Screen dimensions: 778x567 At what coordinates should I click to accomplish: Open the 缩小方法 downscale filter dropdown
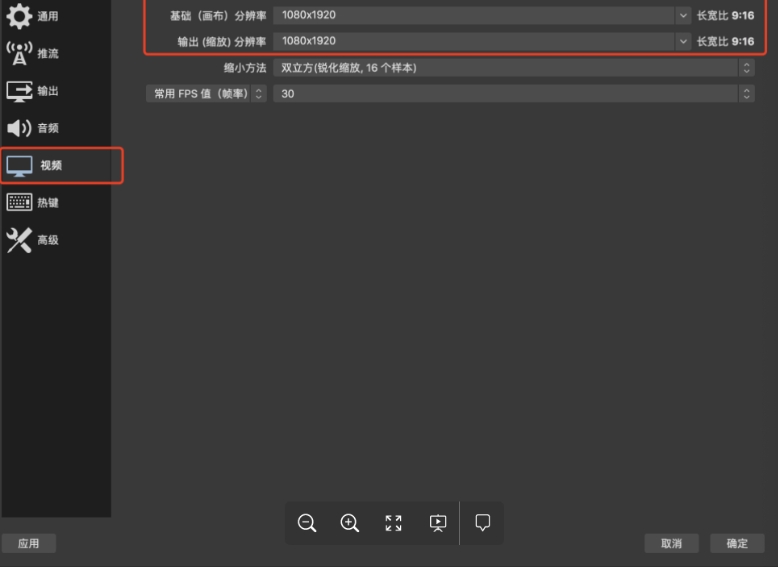point(514,67)
